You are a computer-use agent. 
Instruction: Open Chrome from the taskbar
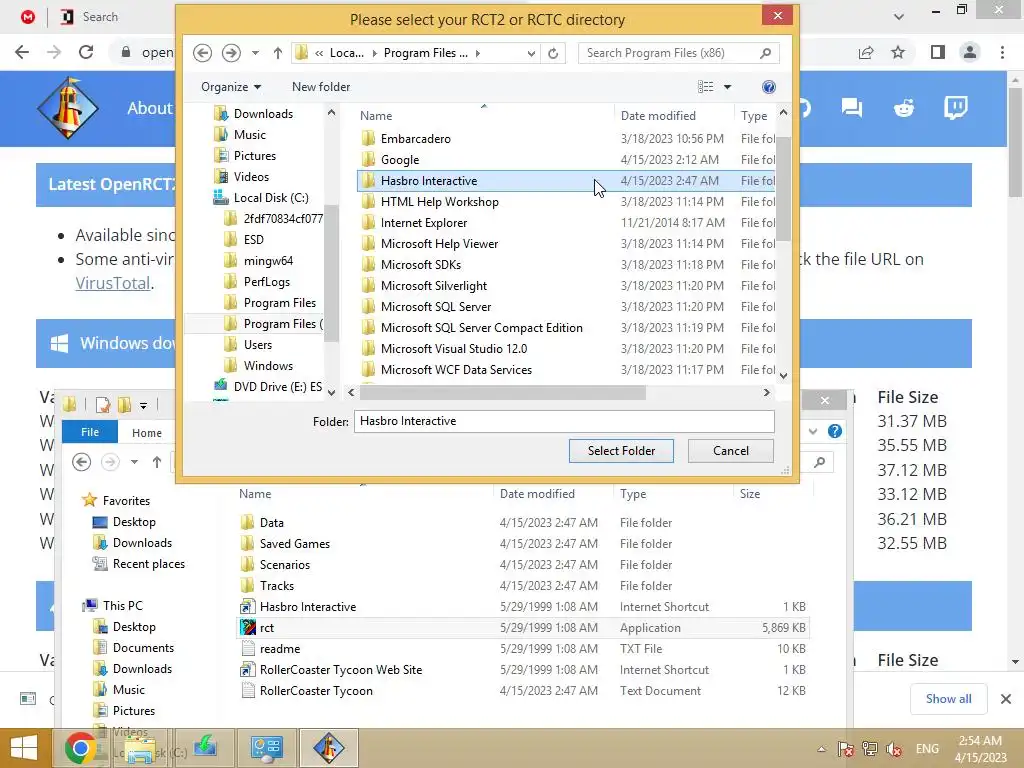[80, 748]
